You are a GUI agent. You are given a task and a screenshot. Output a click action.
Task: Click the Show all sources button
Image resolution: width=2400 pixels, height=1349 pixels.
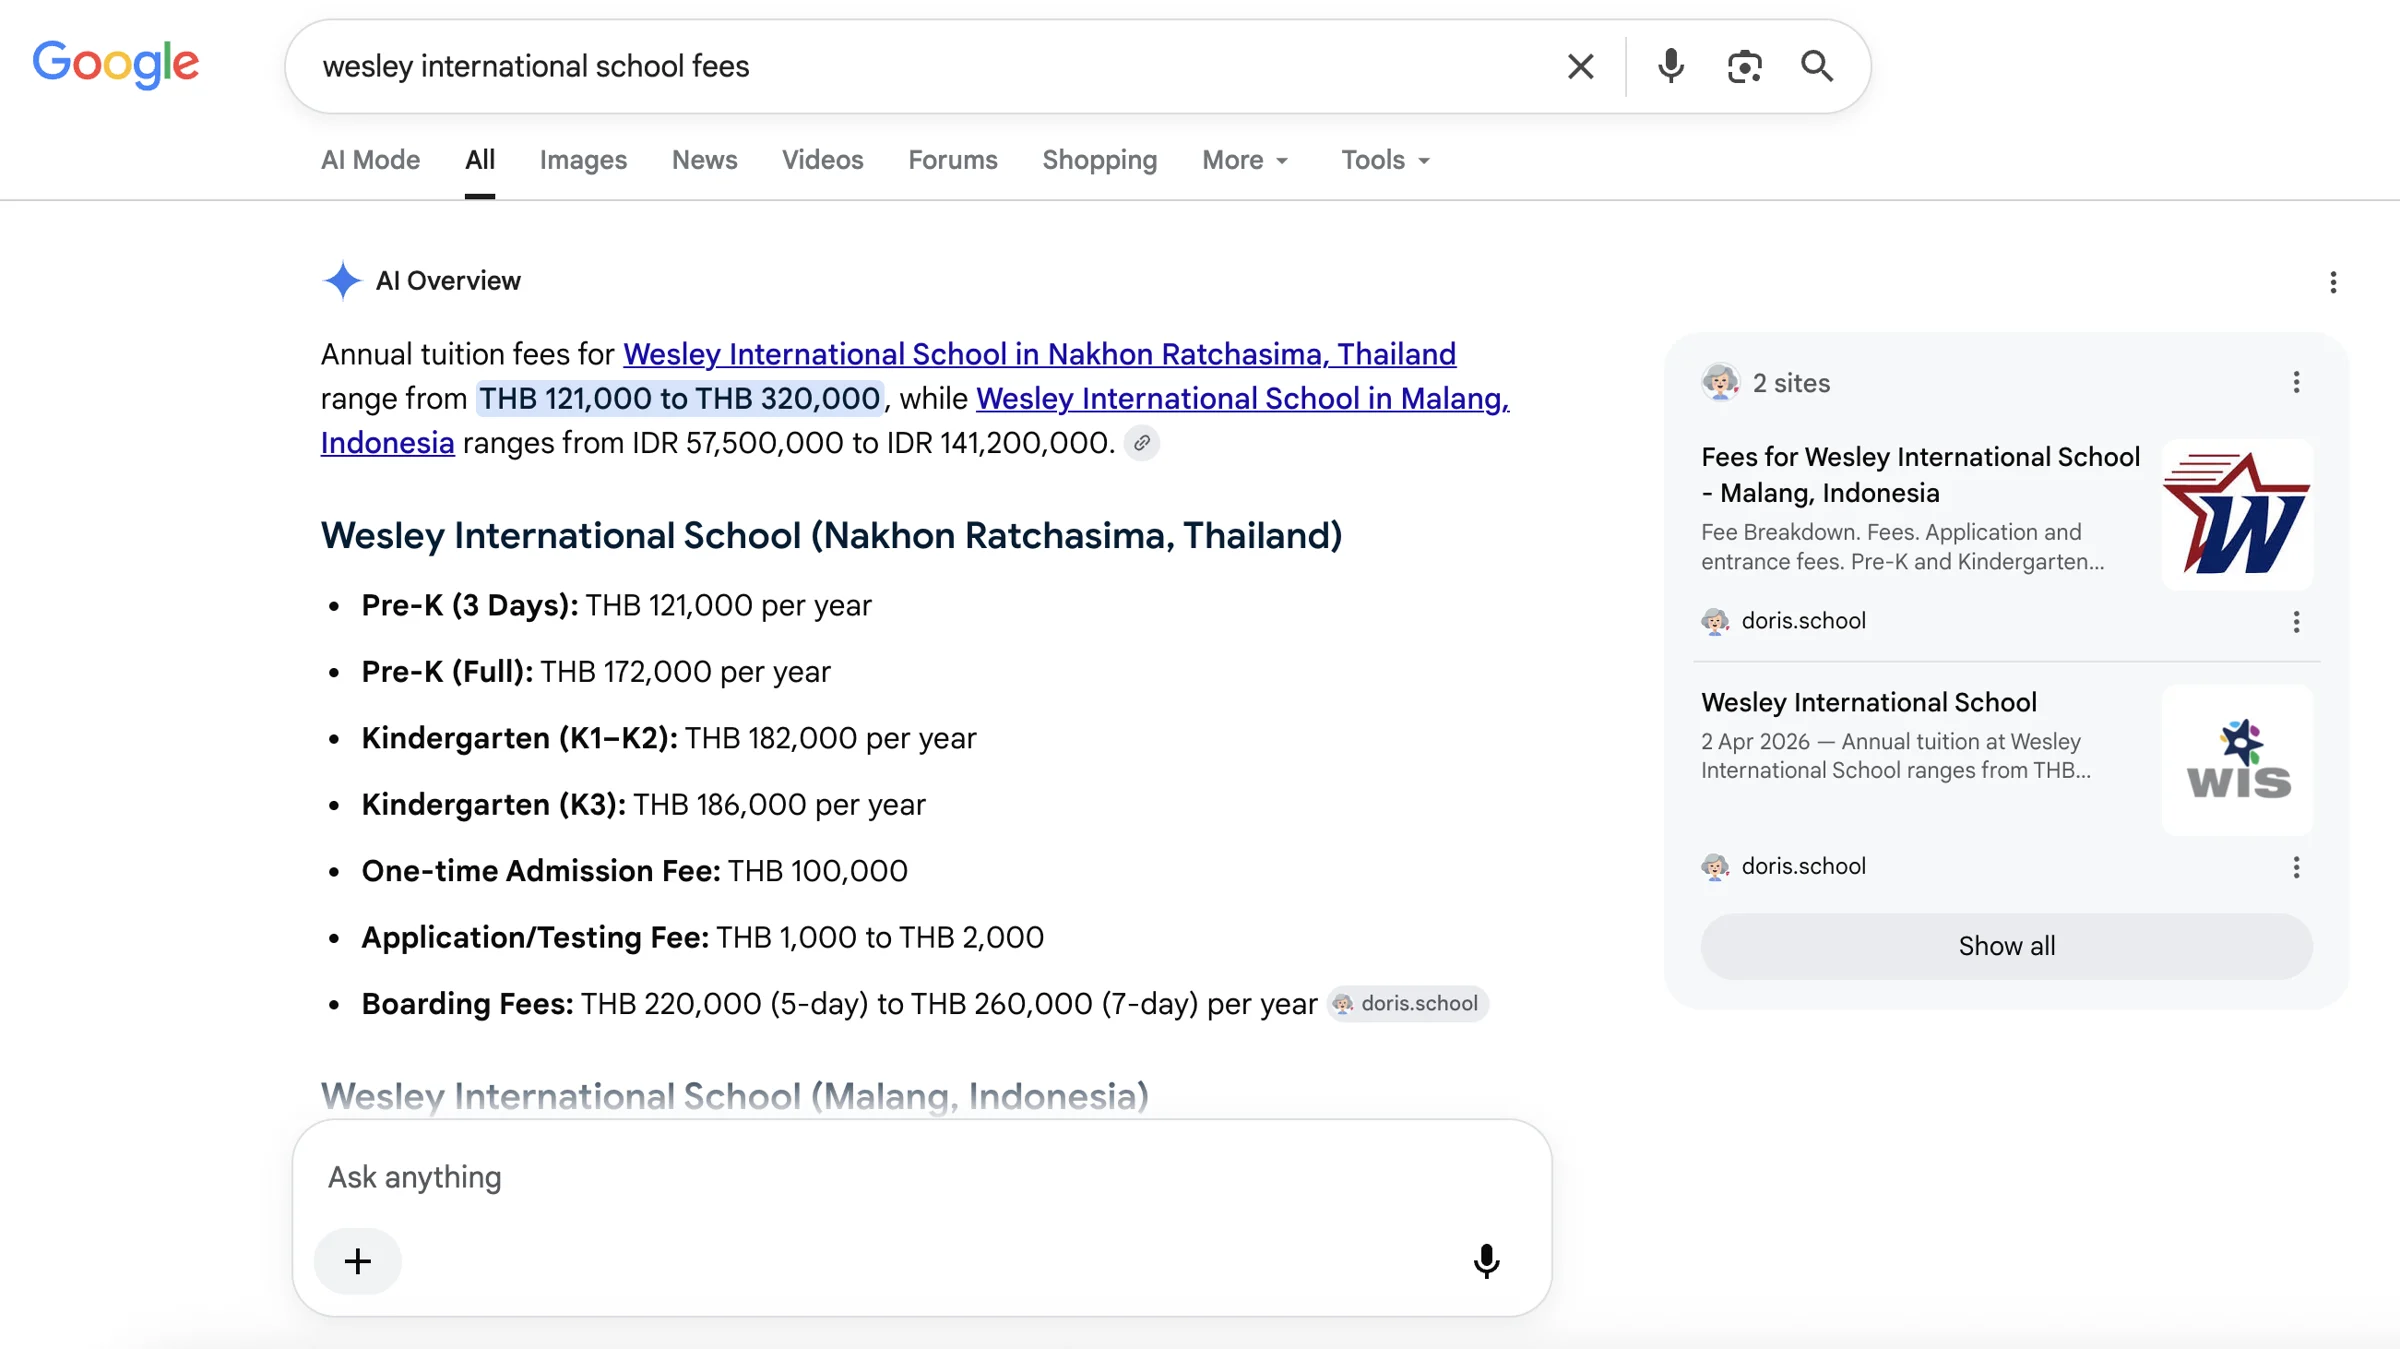(2006, 946)
